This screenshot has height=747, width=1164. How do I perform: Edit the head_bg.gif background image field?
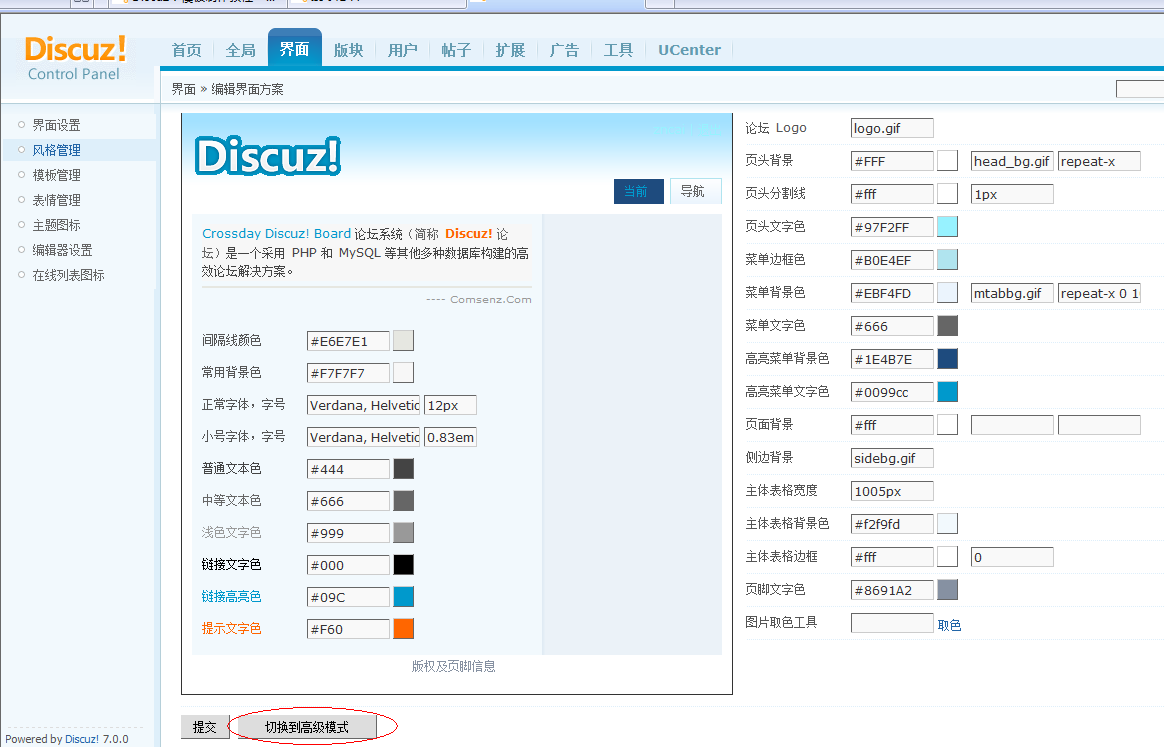pos(1012,161)
